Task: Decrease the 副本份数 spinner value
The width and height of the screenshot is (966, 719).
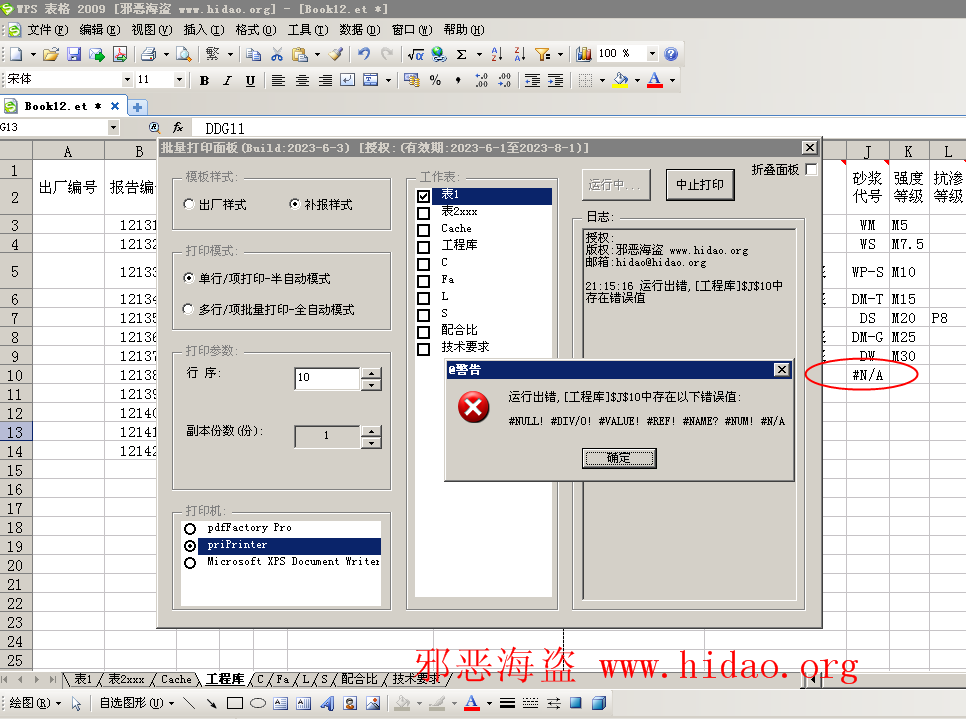Action: tap(371, 442)
